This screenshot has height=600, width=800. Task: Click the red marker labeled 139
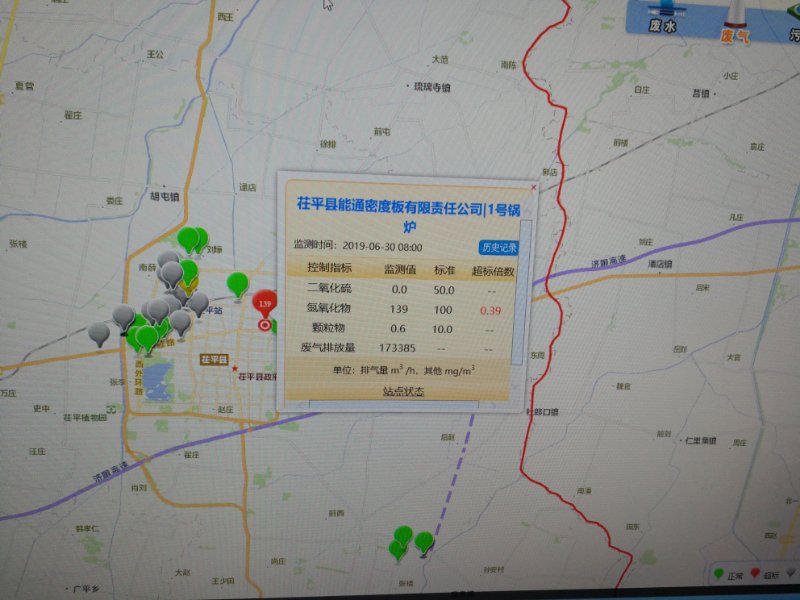click(265, 302)
